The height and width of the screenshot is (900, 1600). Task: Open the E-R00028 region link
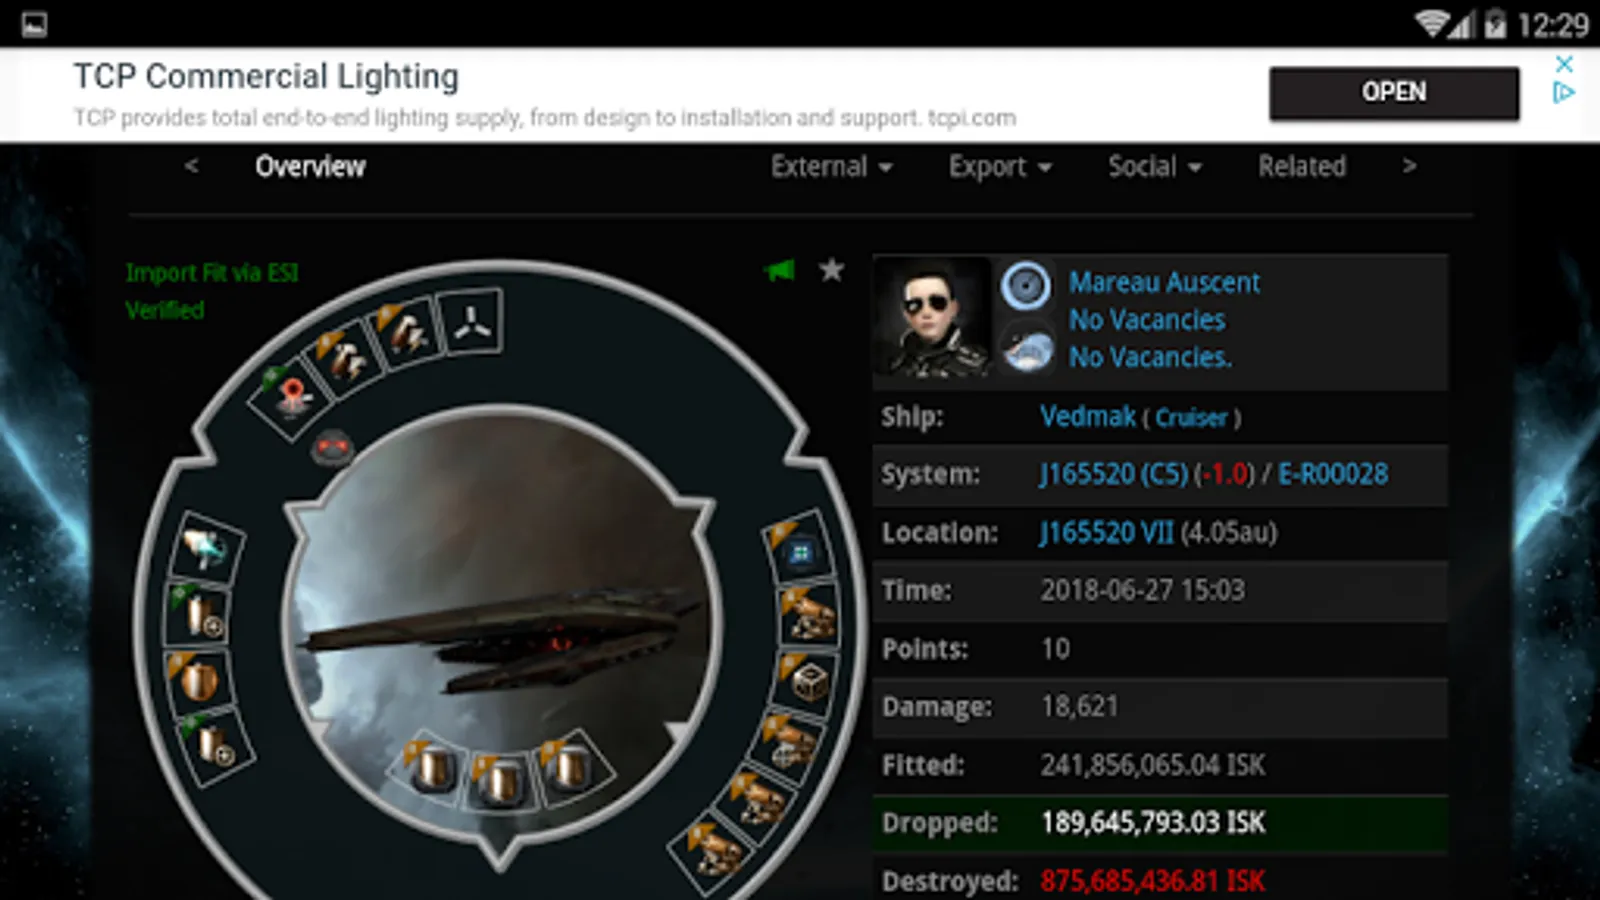1333,474
